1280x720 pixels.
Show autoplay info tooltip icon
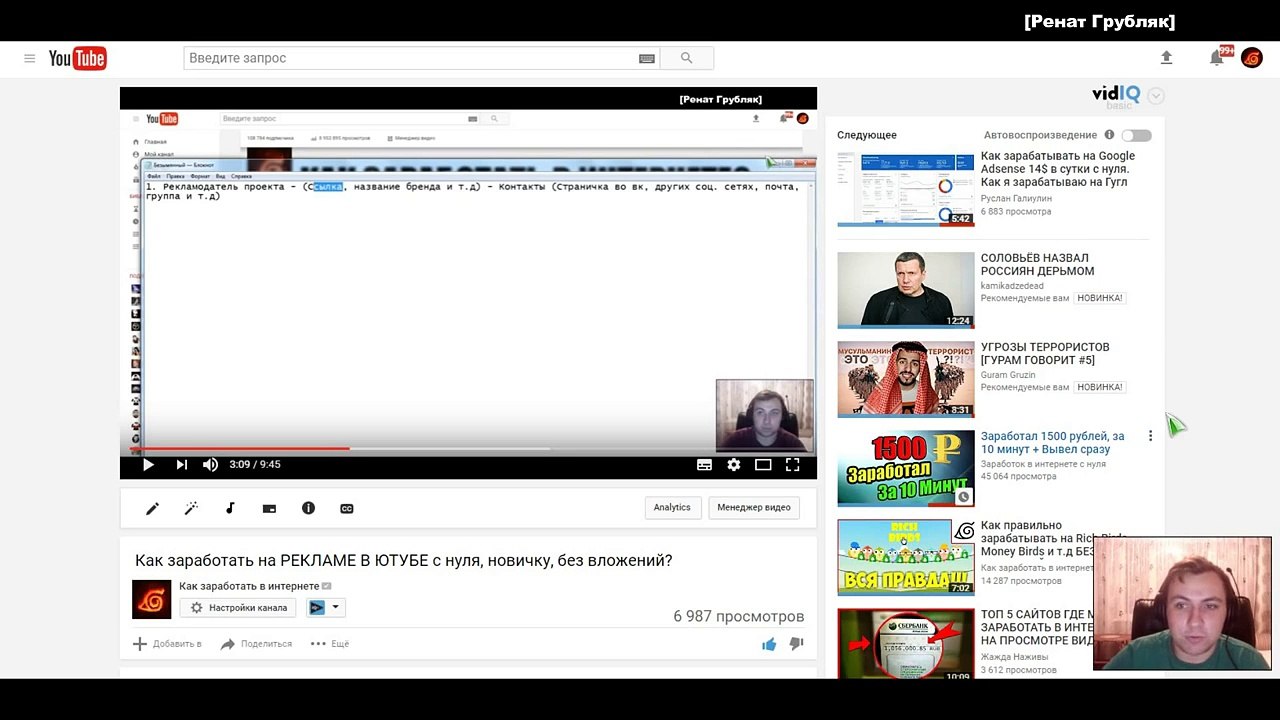click(1109, 135)
